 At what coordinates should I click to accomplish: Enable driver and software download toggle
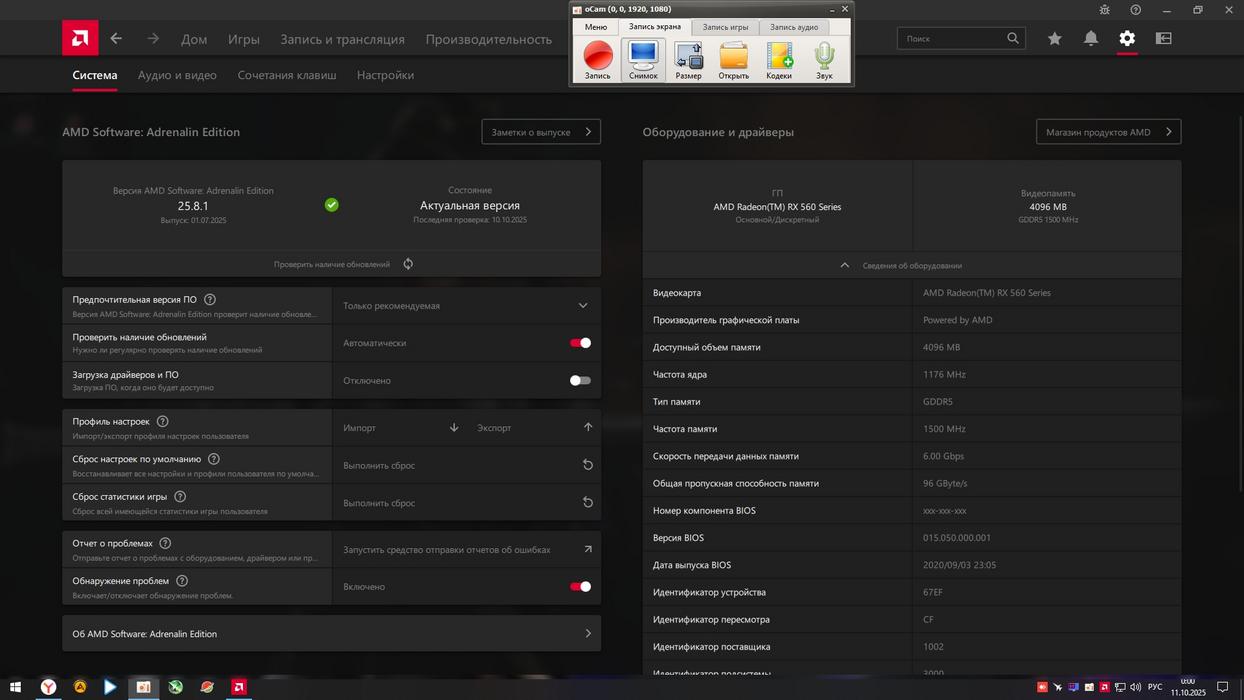click(x=580, y=381)
